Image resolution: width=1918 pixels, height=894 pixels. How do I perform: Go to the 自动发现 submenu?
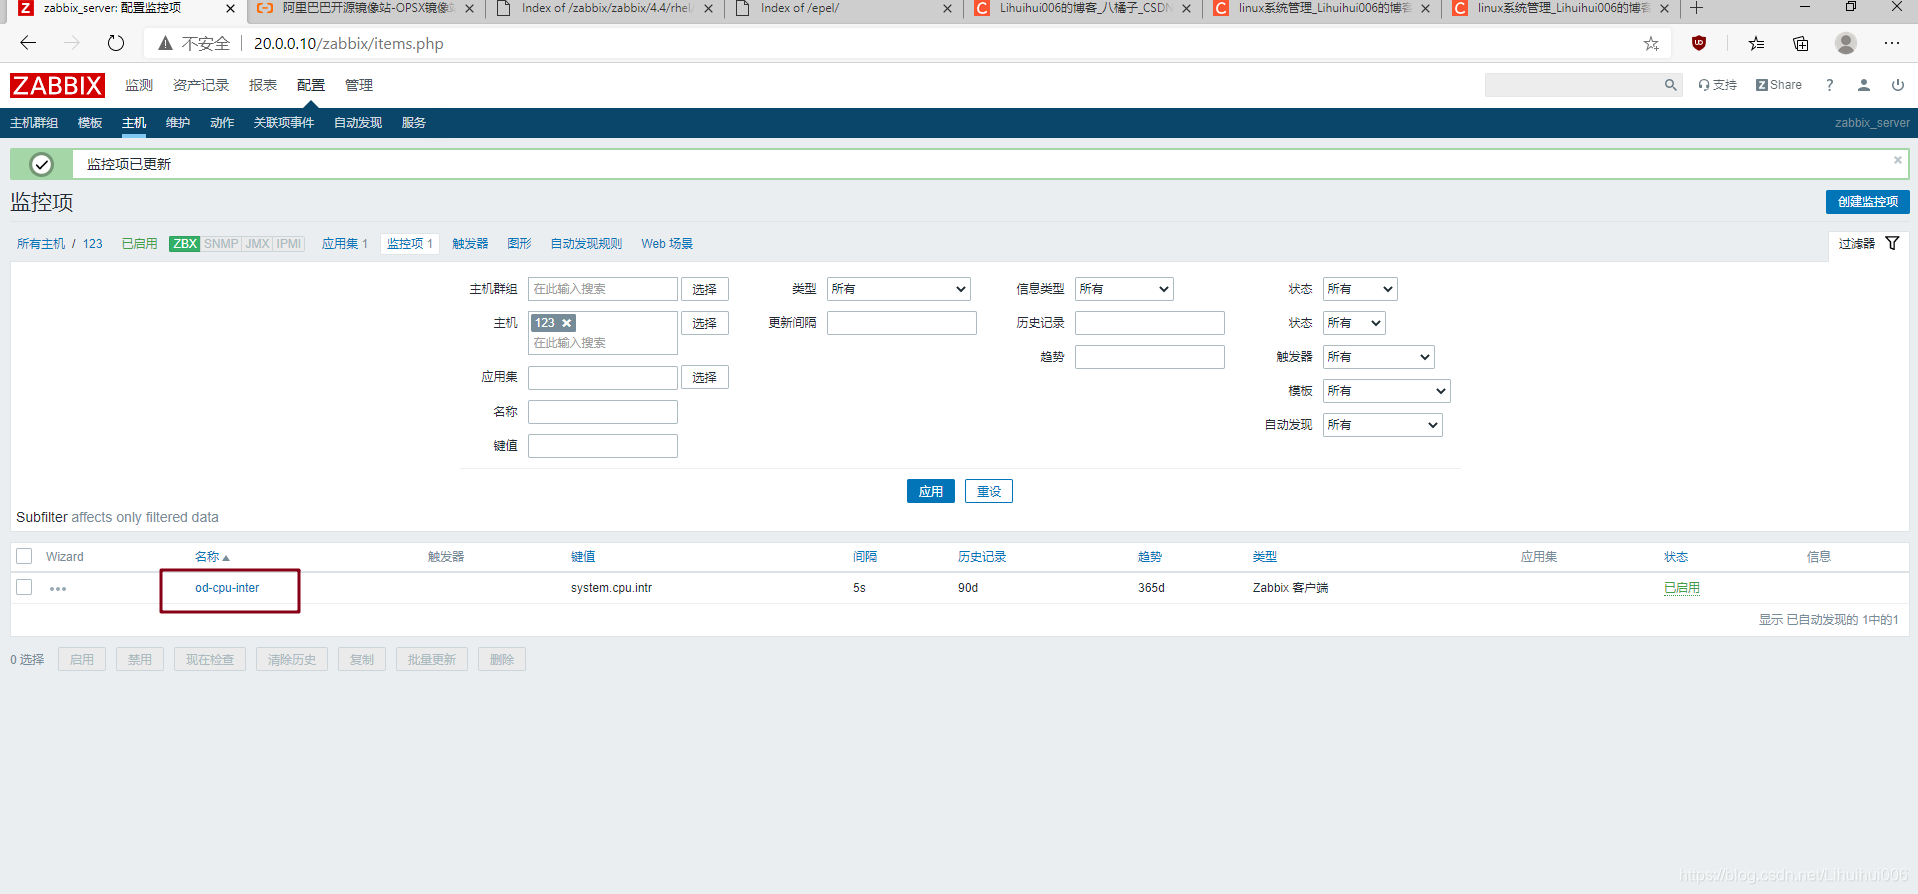click(358, 123)
